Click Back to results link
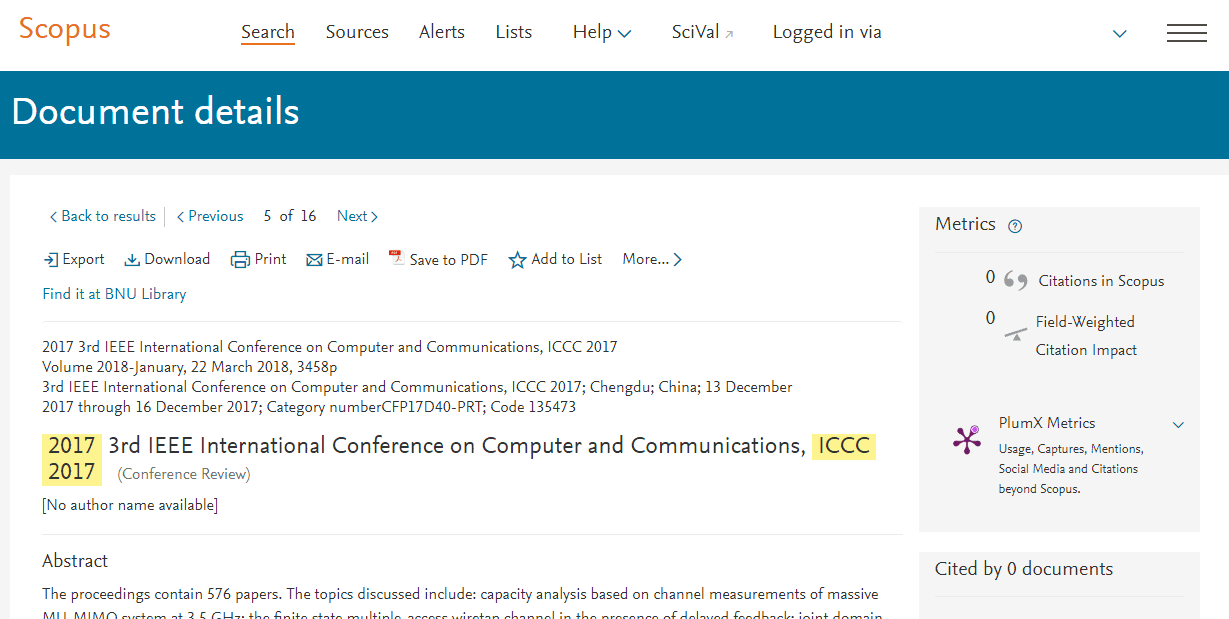 point(103,216)
